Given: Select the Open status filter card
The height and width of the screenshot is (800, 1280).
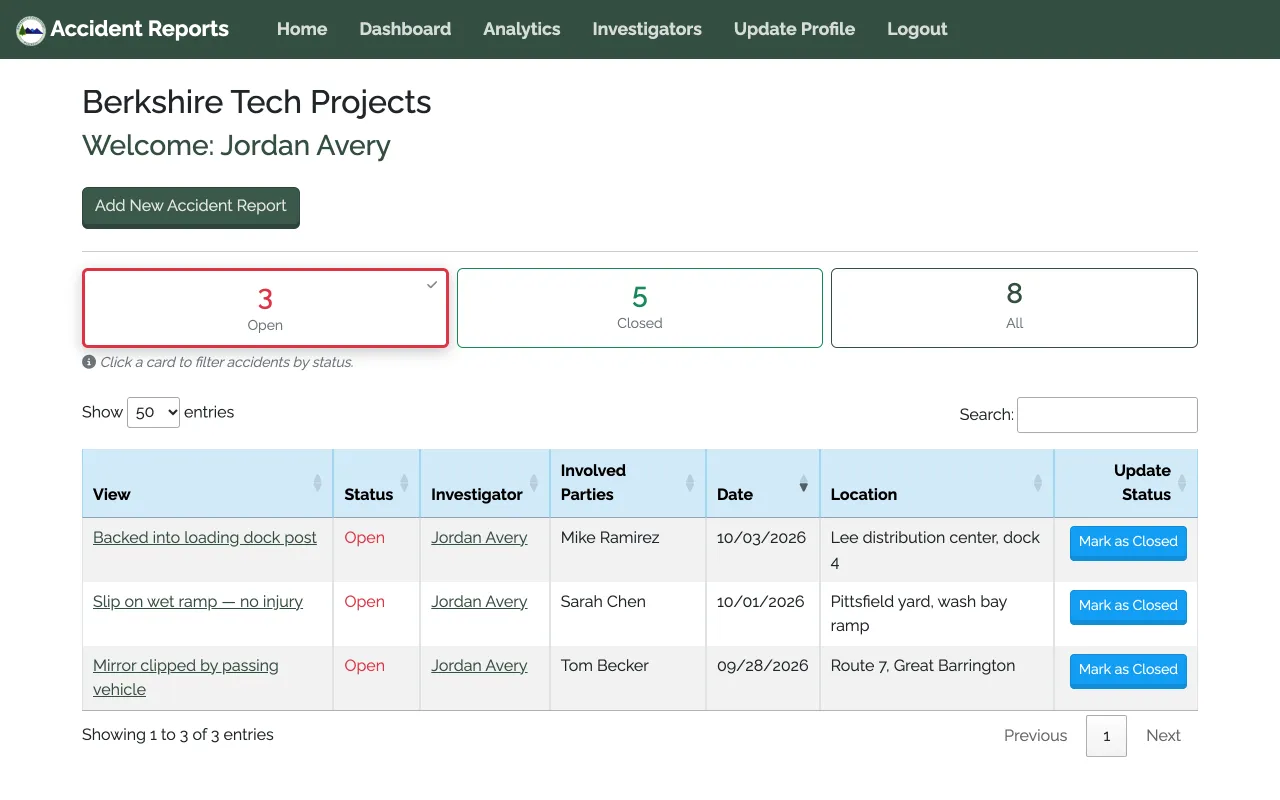Looking at the screenshot, I should click(x=265, y=308).
